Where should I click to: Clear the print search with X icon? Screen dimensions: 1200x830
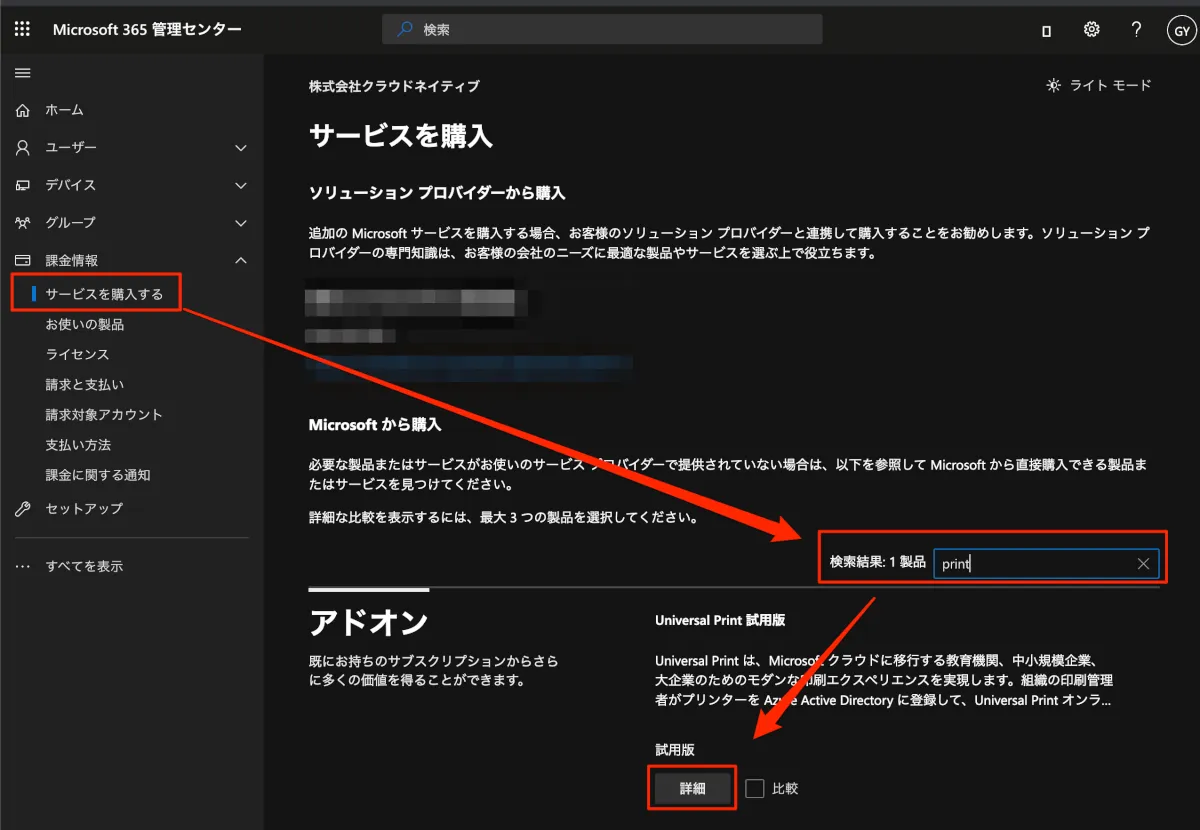point(1143,564)
